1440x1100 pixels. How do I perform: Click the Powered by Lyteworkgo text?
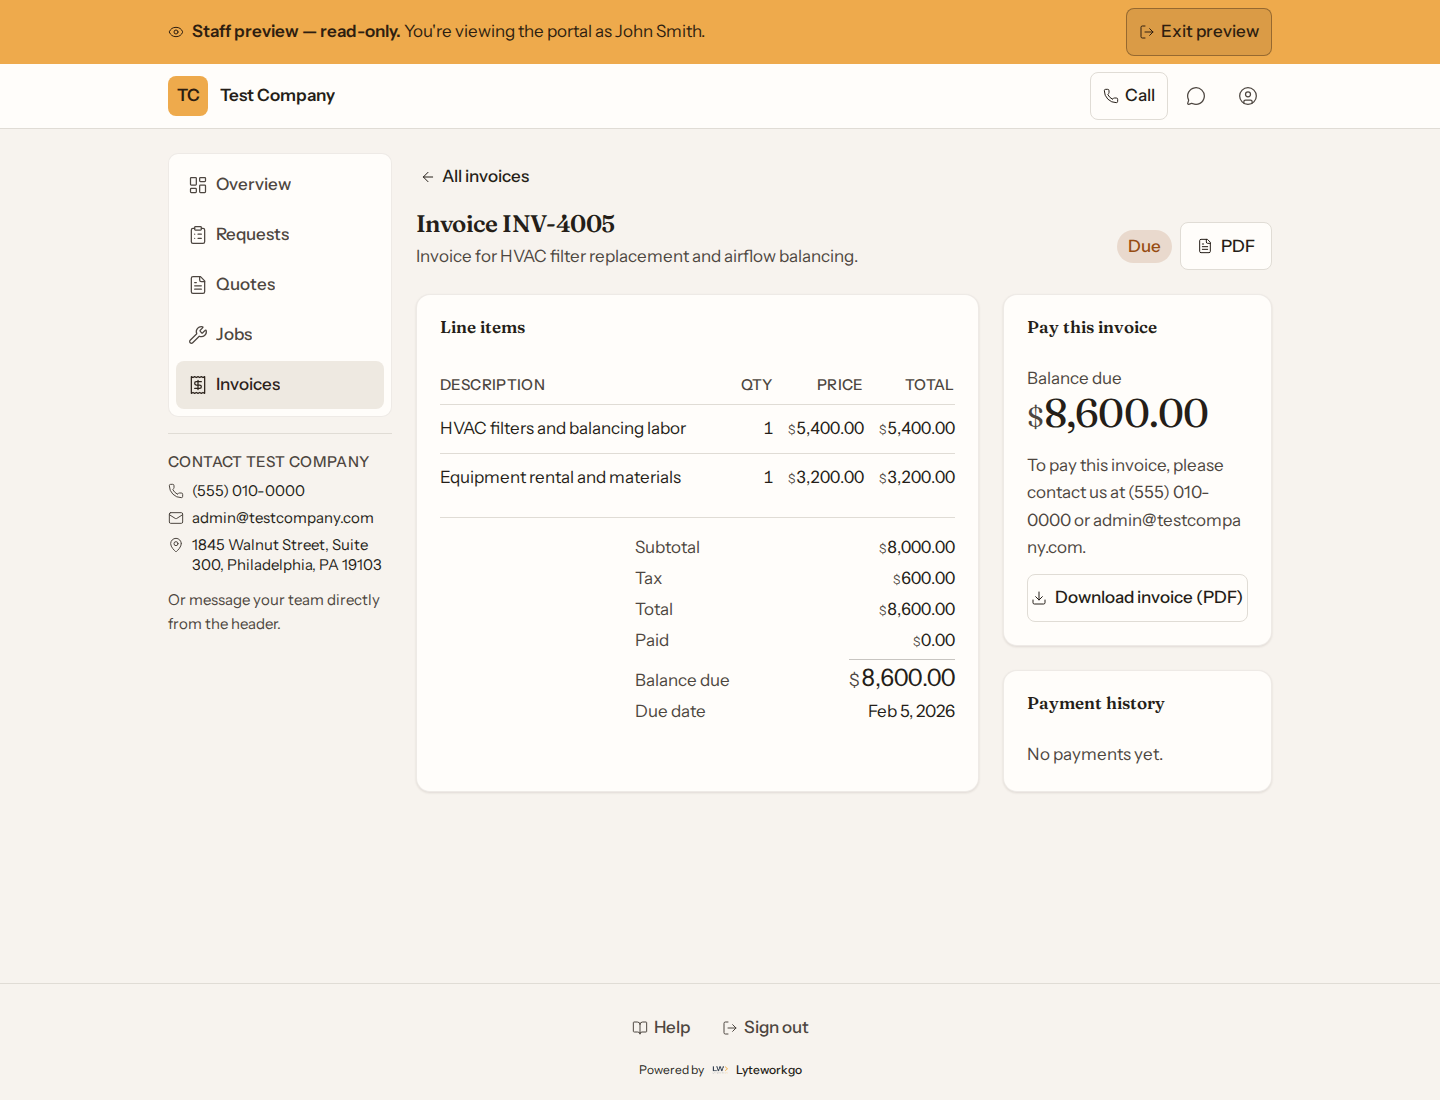(x=720, y=1070)
